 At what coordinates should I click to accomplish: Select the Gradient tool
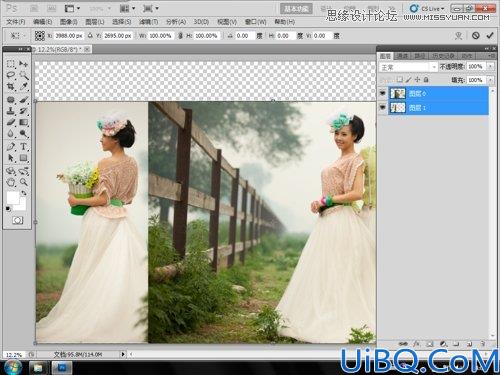click(x=23, y=122)
